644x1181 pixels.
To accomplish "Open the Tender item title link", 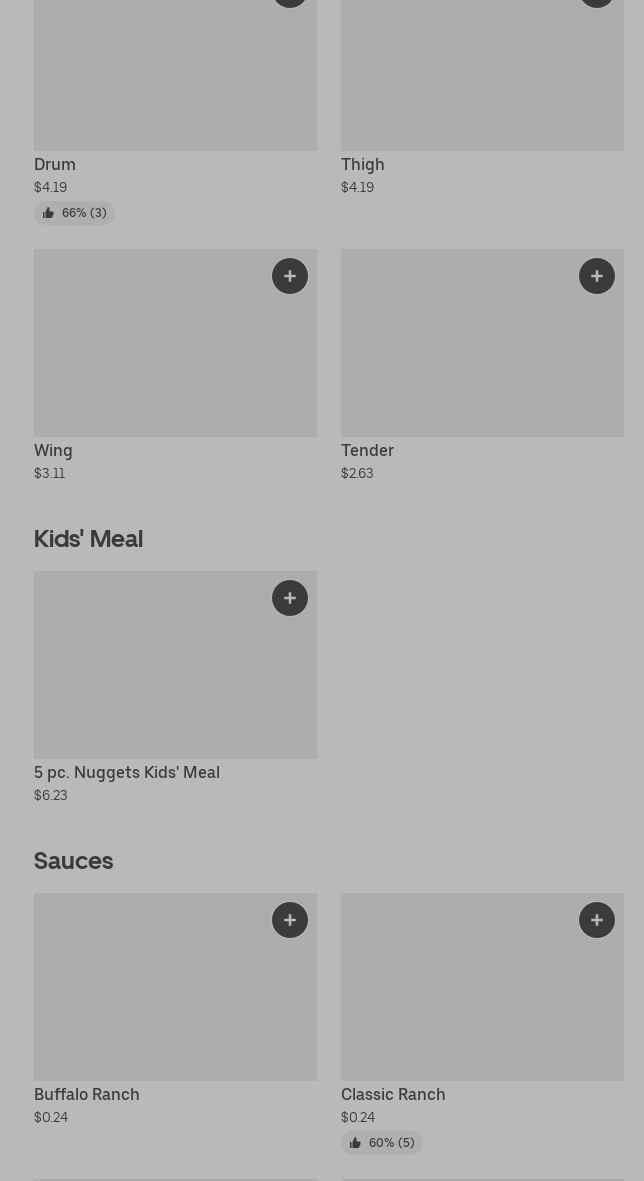I will point(367,450).
